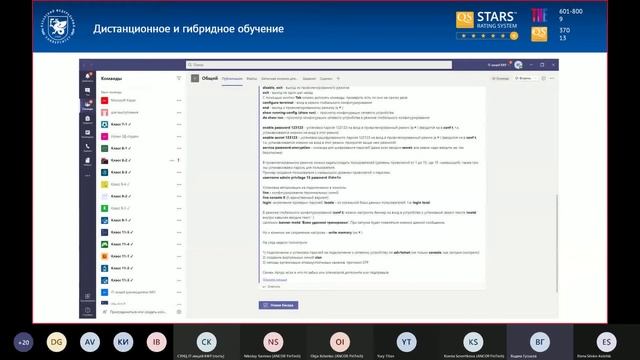Image resolution: width=640 pixels, height=360 pixels.
Task: Select OI participant video tile
Action: coord(340,342)
